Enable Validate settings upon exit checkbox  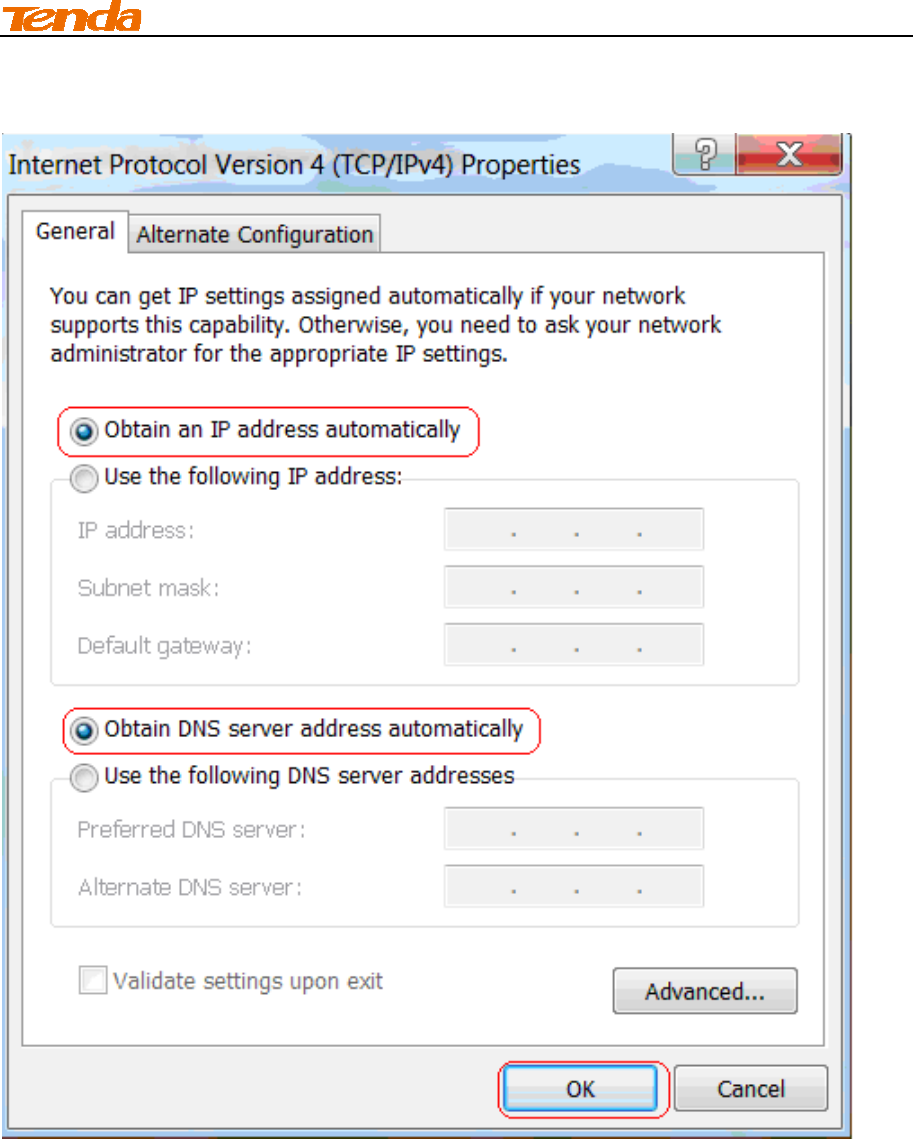93,980
